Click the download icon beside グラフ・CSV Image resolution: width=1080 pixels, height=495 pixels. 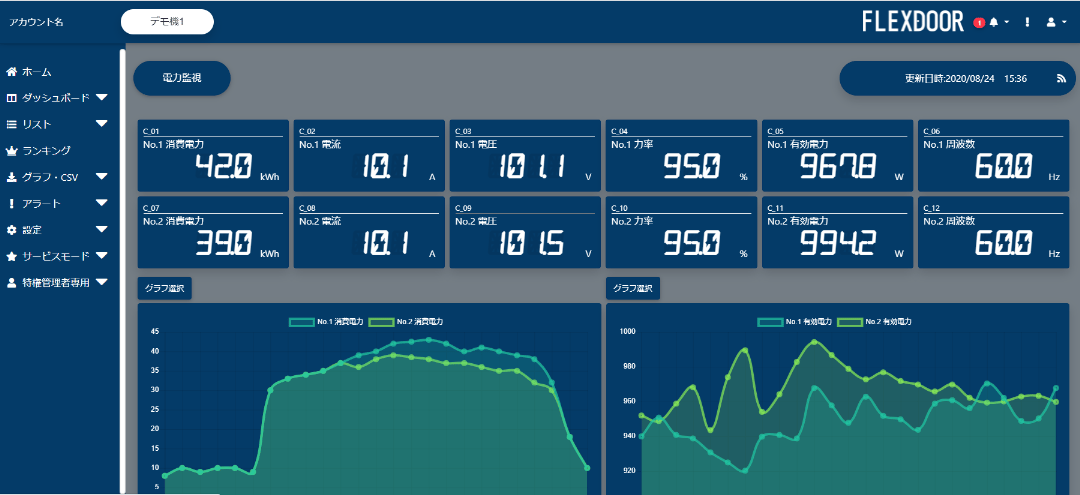tap(11, 177)
